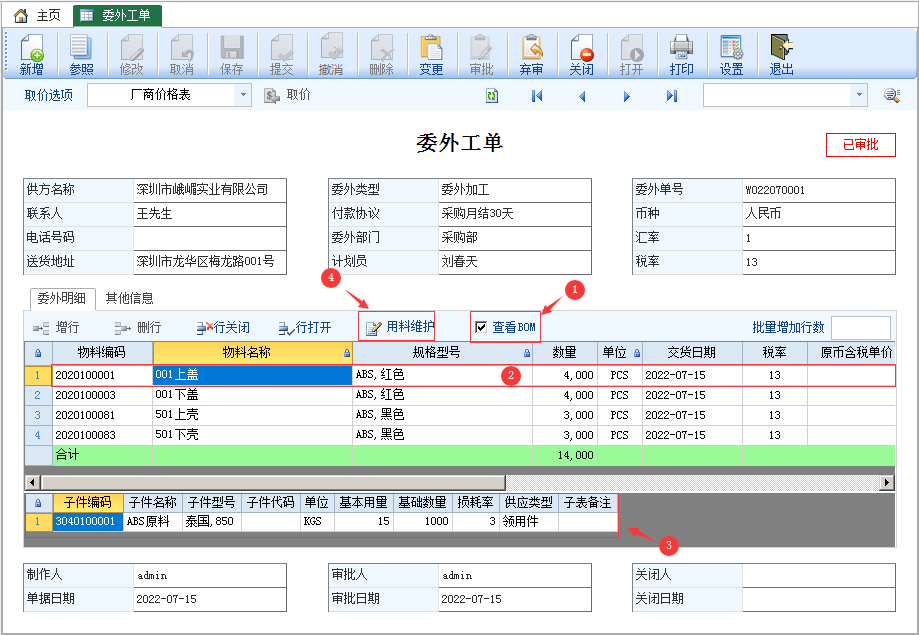Select the cell 2020100003
Screen dimensions: 919x635
pos(102,395)
